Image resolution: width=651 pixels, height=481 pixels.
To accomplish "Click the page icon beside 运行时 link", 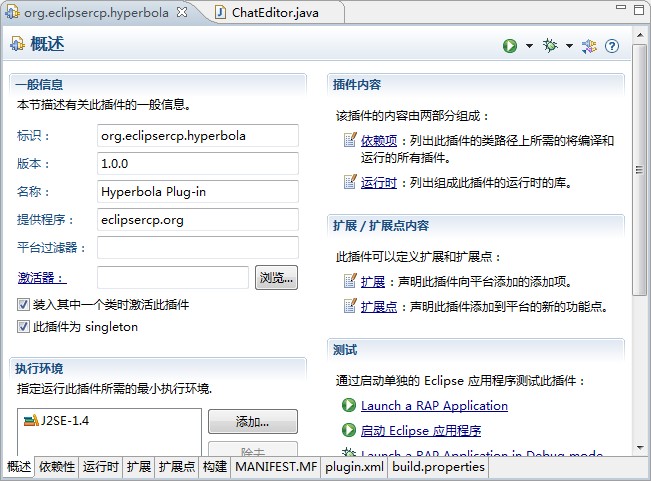I will click(x=350, y=182).
